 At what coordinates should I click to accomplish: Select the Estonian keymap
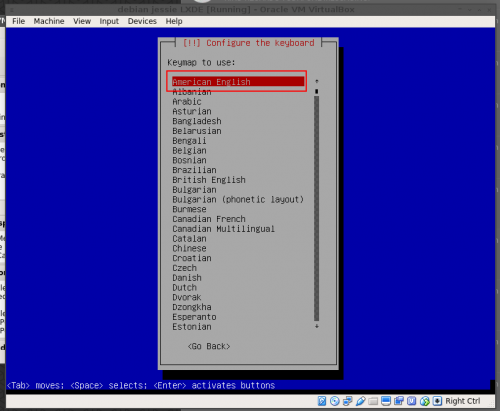pos(192,327)
